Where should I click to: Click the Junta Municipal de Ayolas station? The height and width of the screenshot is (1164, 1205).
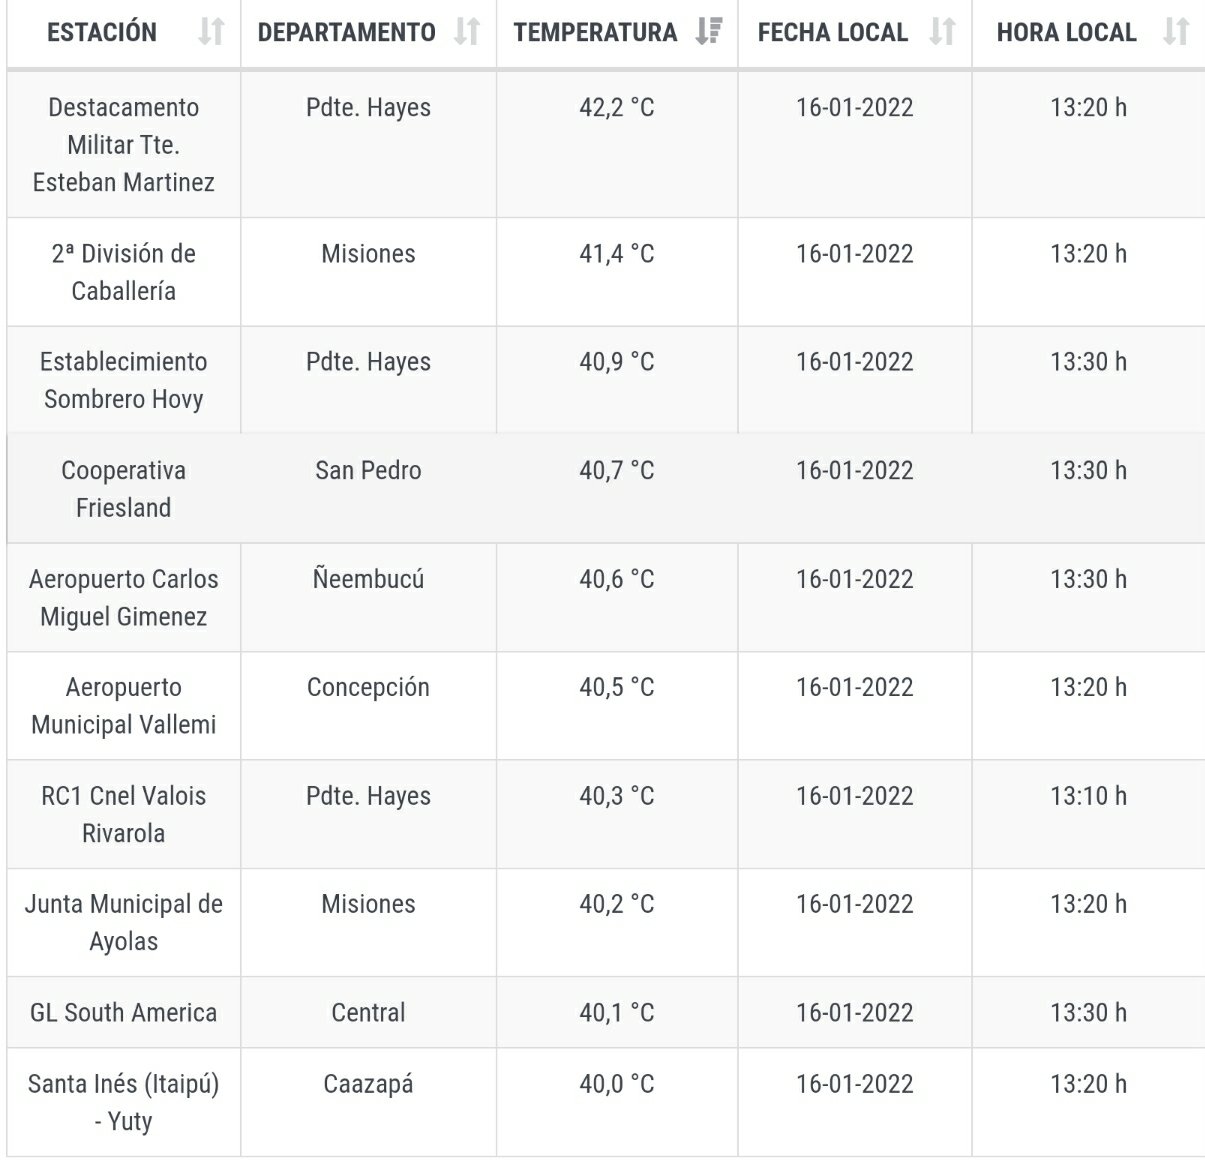(124, 923)
